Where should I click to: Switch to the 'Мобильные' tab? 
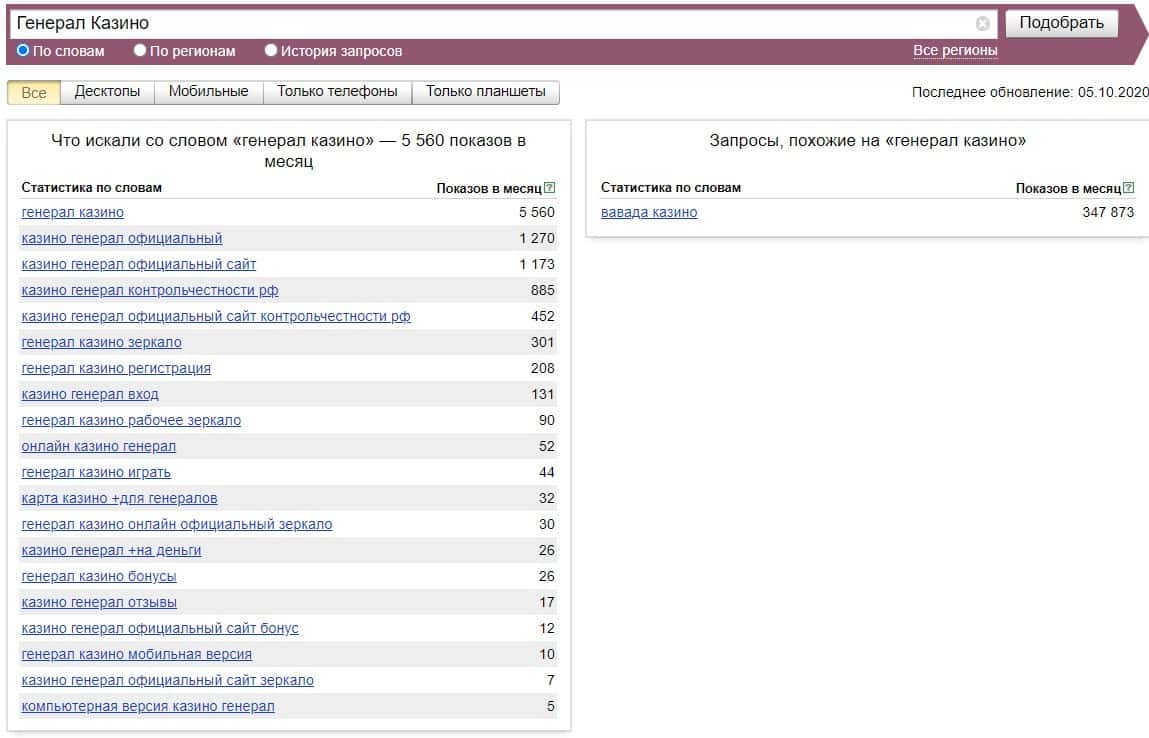[208, 92]
